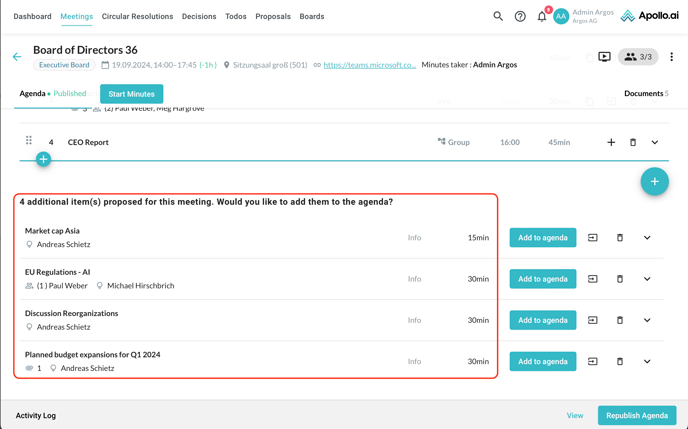The height and width of the screenshot is (429, 688).
Task: Open the Proposals menu item
Action: (273, 16)
